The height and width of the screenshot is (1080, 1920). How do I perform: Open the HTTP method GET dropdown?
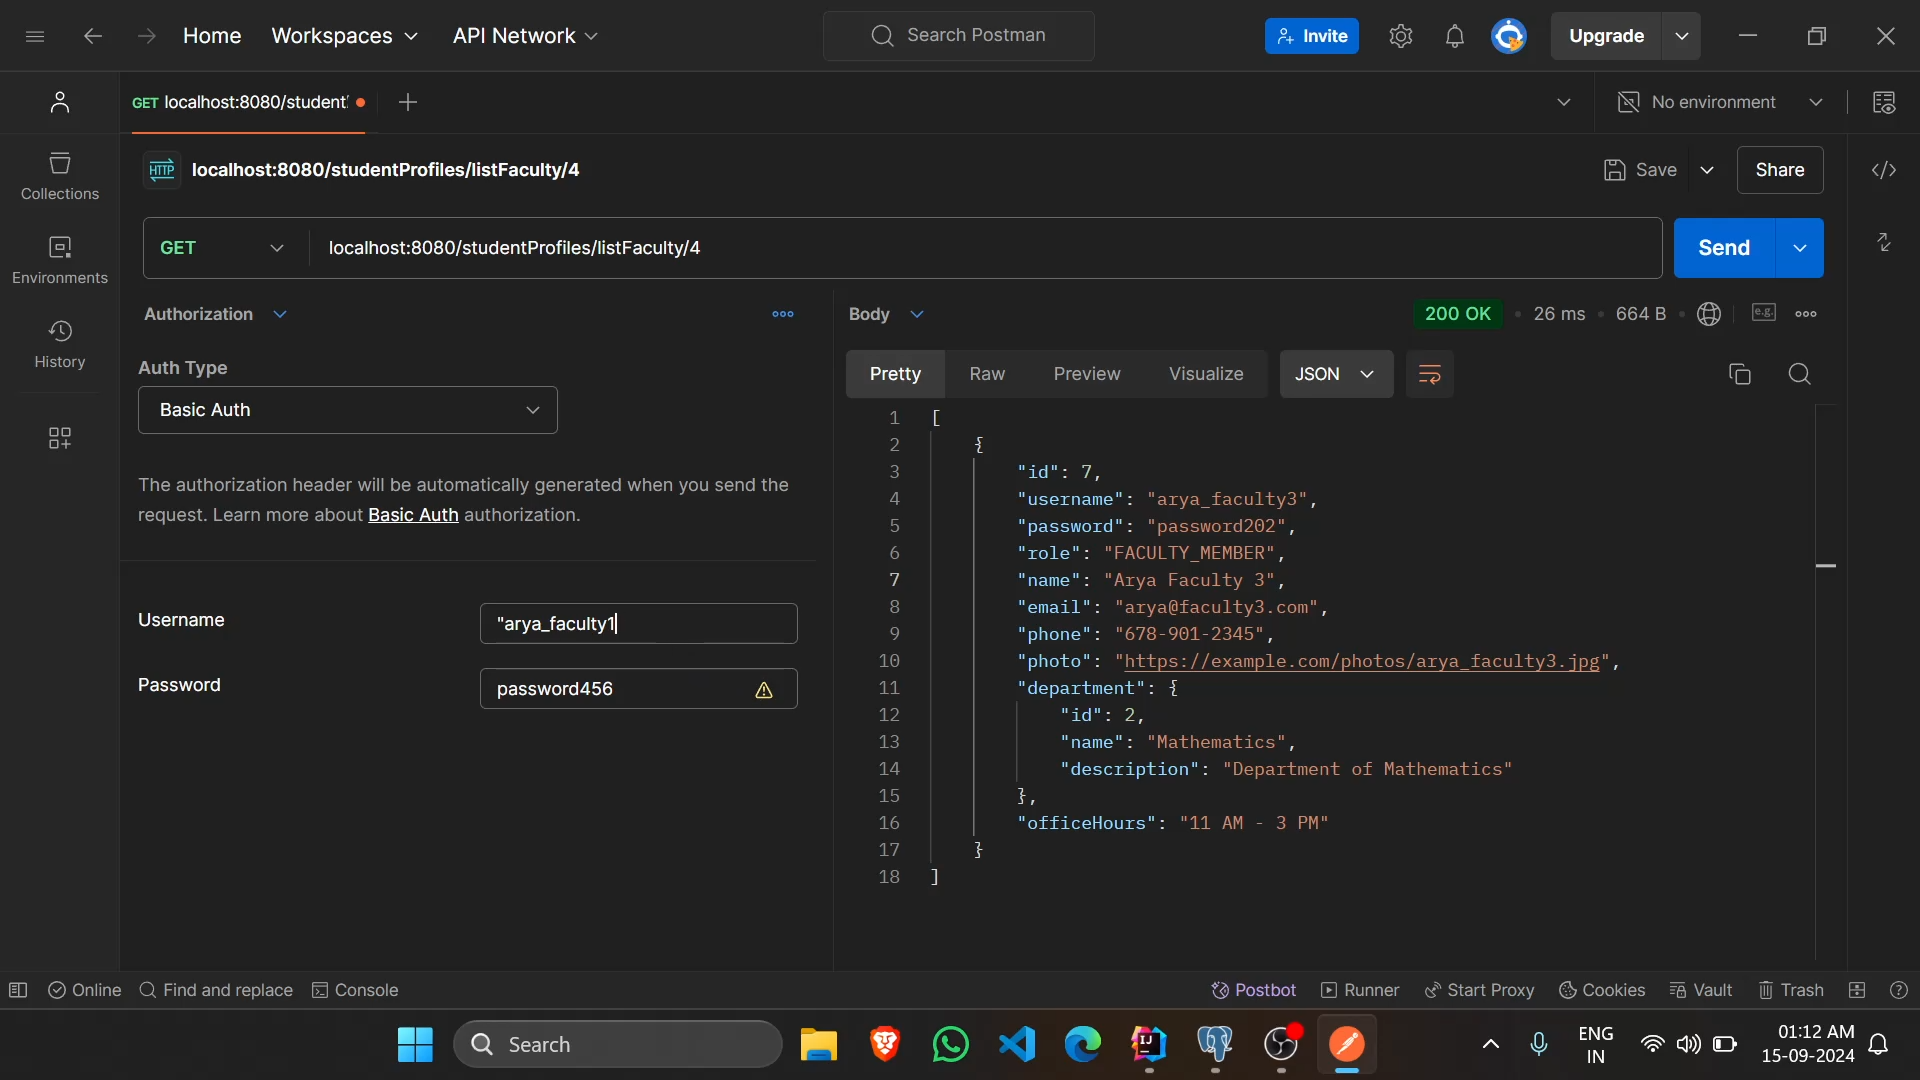(222, 248)
